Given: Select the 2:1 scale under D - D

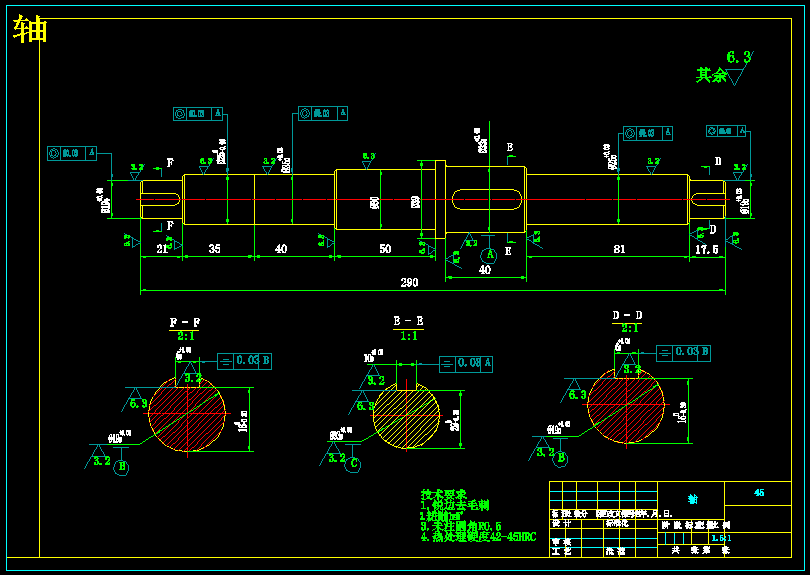Looking at the screenshot, I should click(629, 329).
